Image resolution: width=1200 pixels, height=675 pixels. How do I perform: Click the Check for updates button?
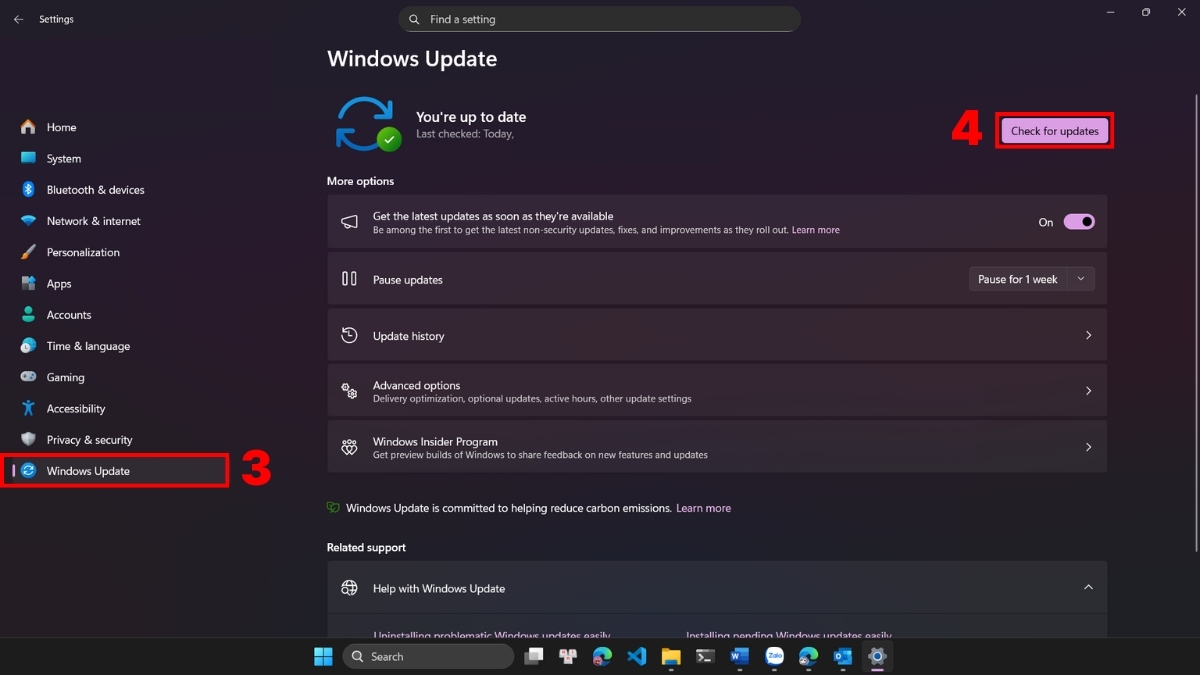1054,131
